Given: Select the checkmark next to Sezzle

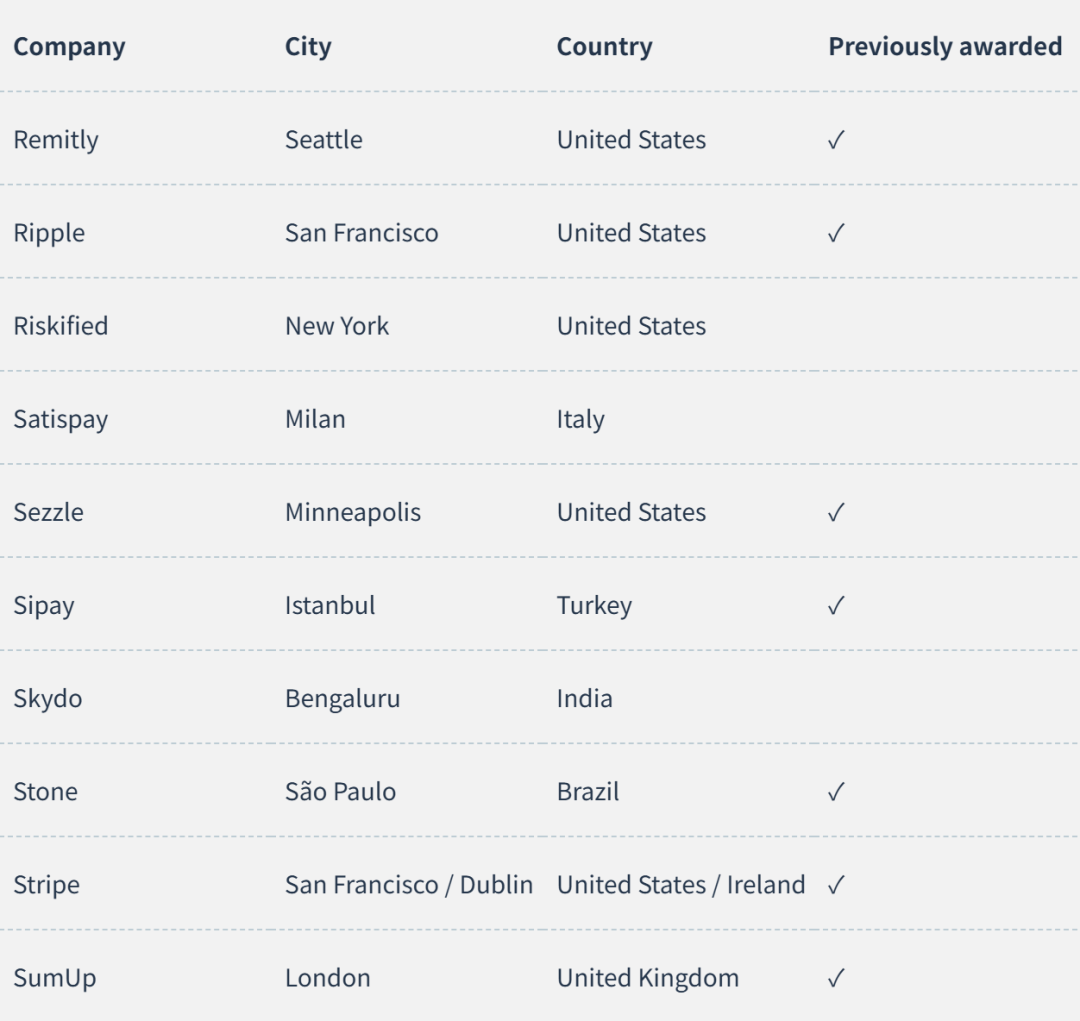Looking at the screenshot, I should pos(835,513).
